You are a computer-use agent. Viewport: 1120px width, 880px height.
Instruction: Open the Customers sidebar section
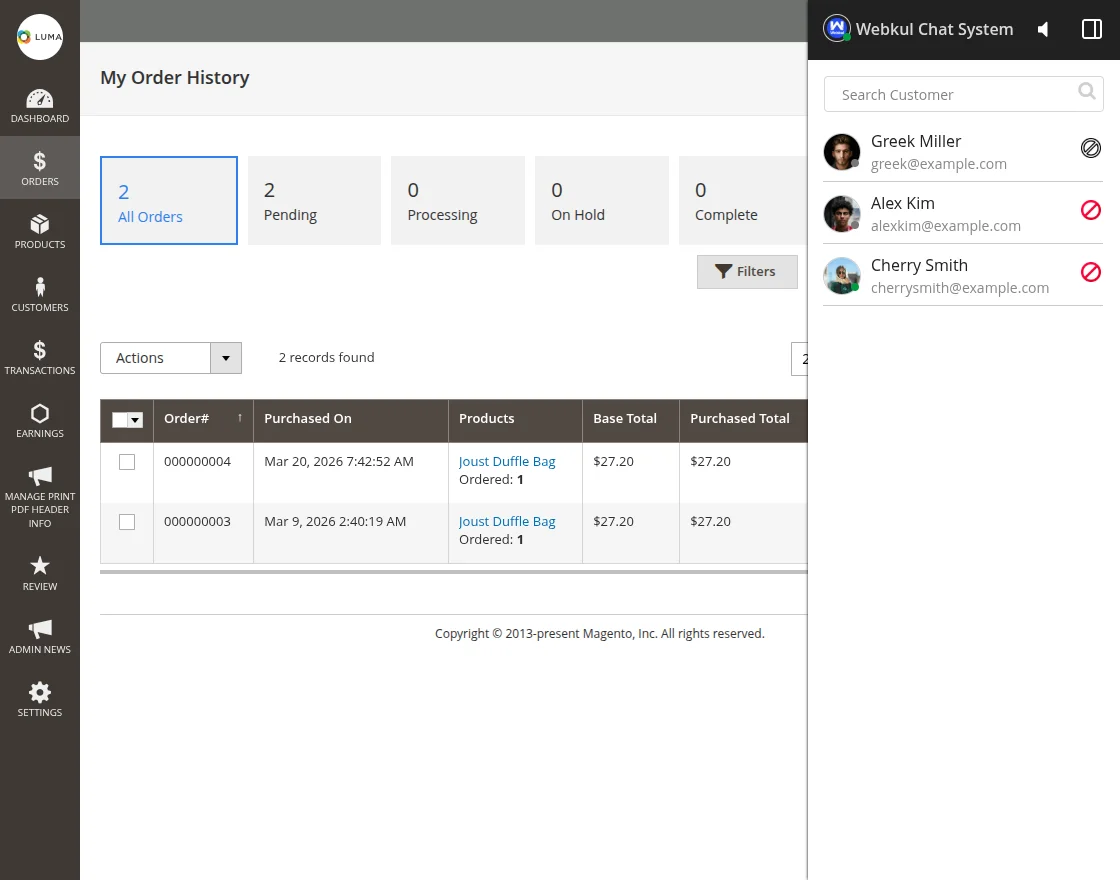(40, 295)
